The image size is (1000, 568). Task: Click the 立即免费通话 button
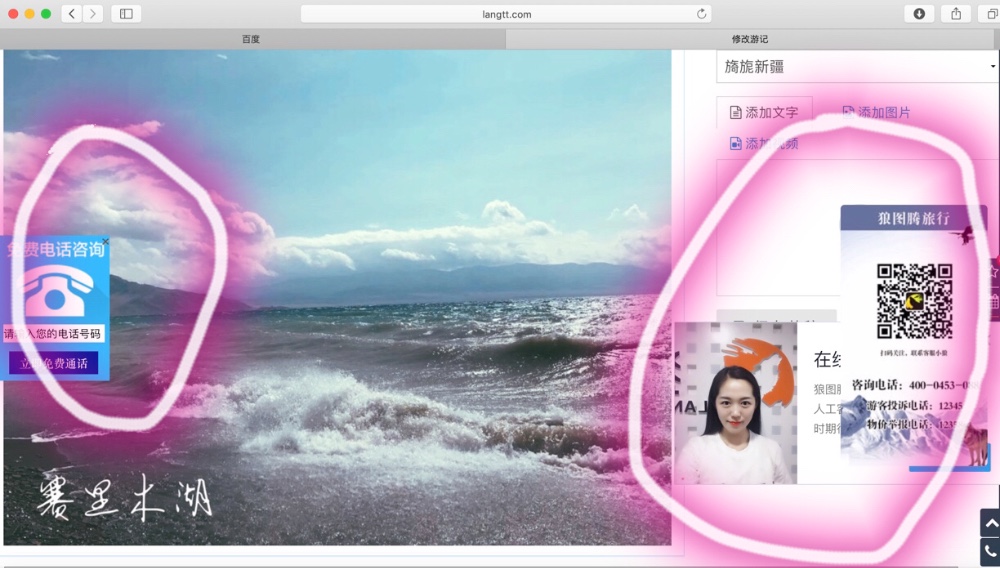(x=54, y=363)
